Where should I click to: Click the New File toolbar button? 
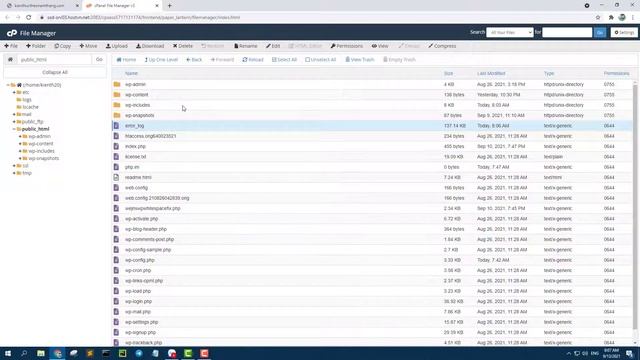pos(11,46)
